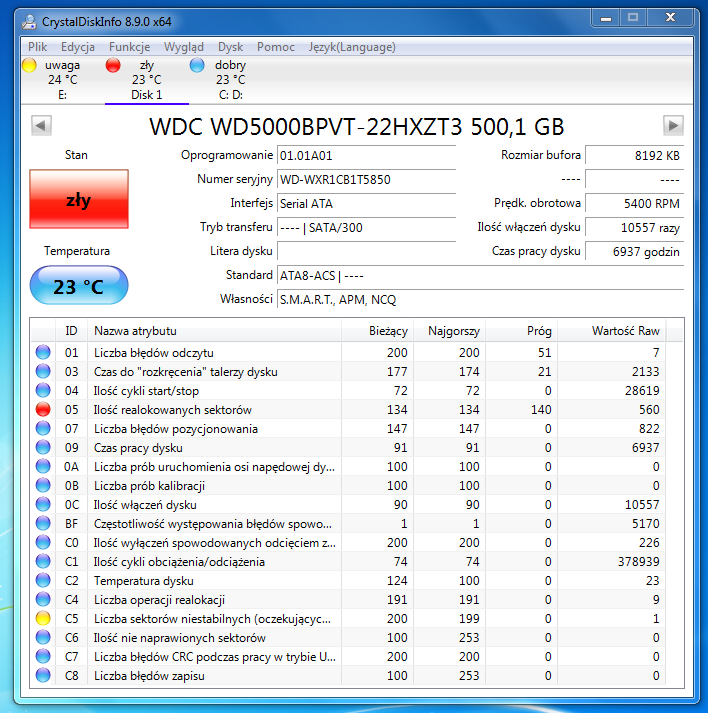Click the Prędk. obrotowa value 5400 RPM

pos(634,204)
